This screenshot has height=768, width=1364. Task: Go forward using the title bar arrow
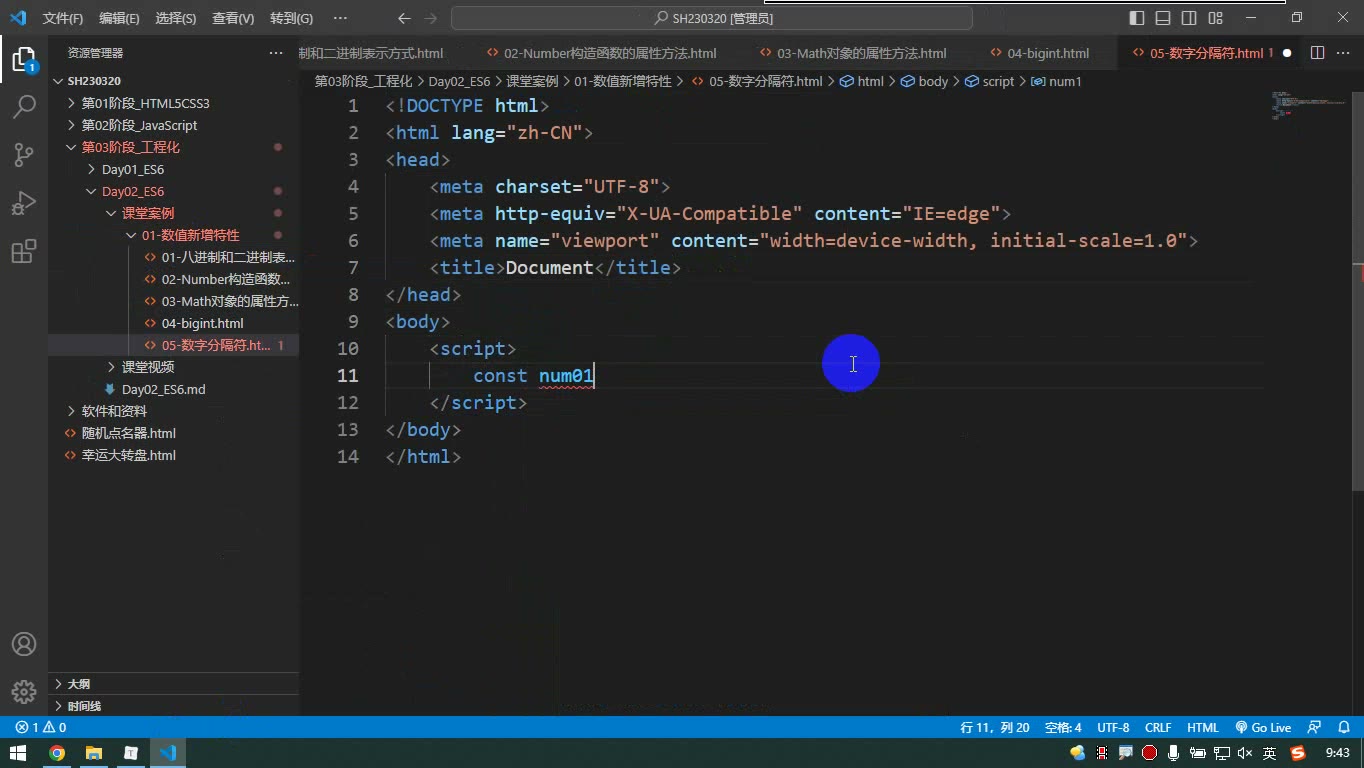coord(431,18)
